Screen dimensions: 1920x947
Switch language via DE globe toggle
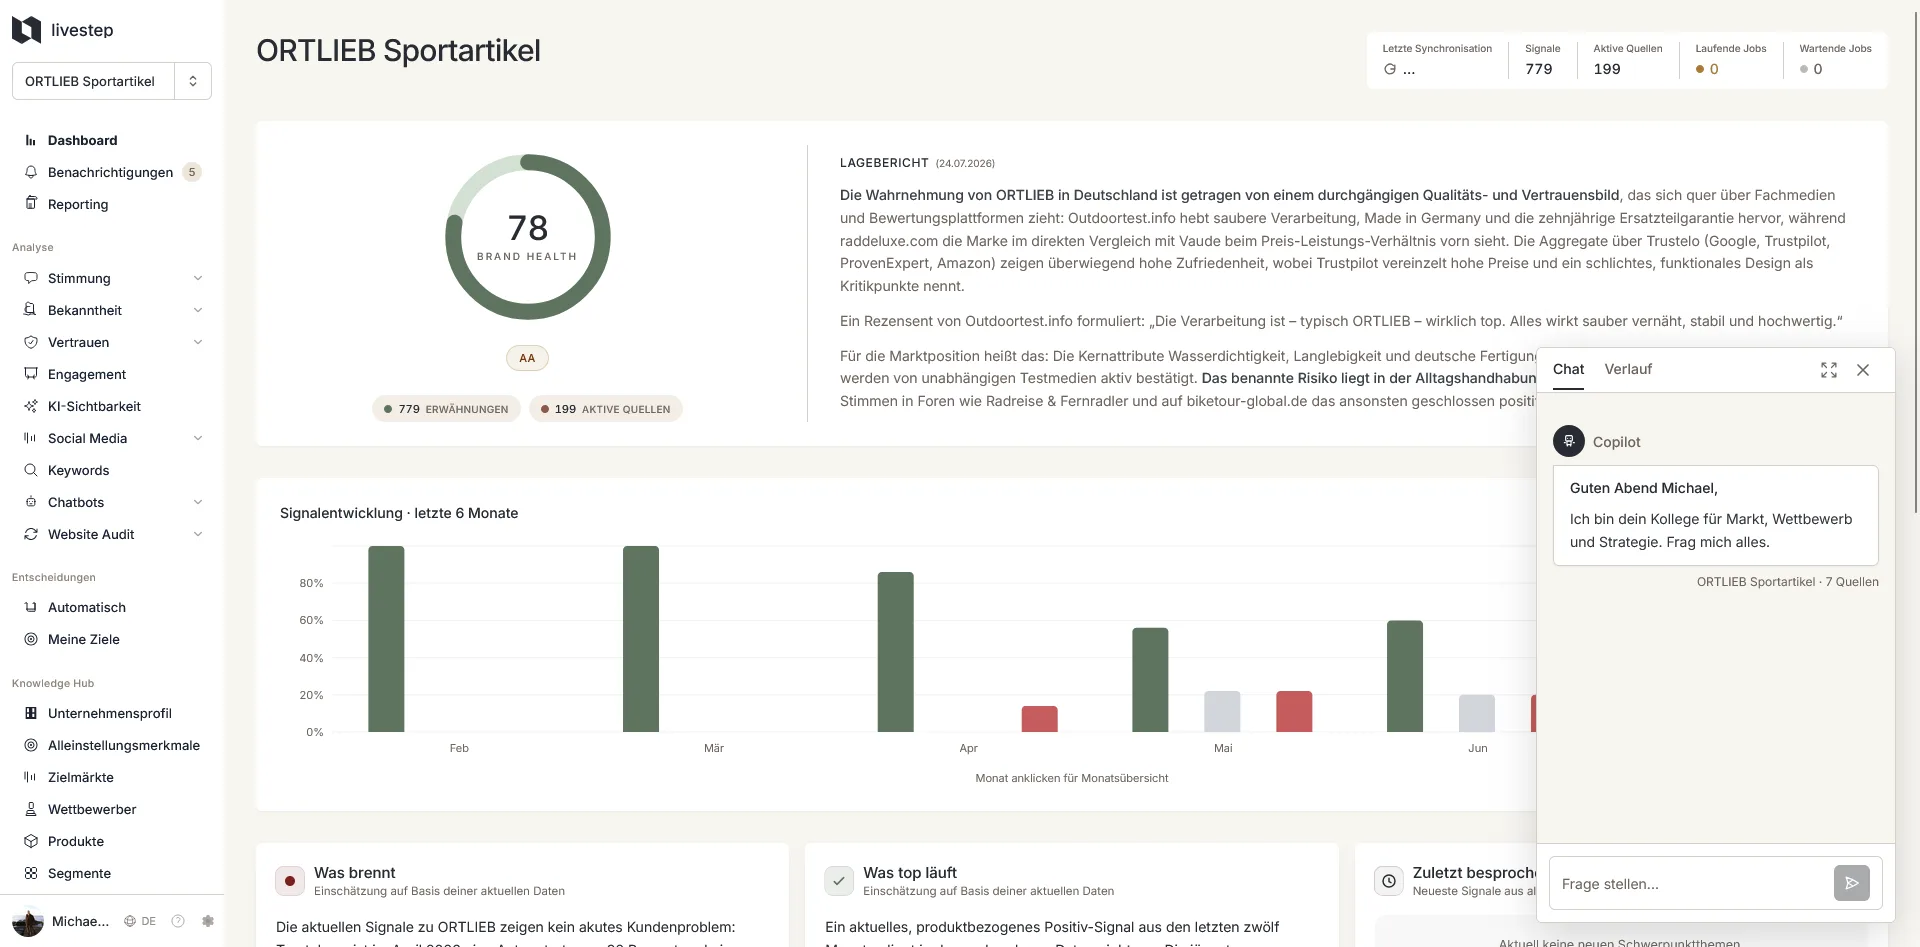(140, 921)
